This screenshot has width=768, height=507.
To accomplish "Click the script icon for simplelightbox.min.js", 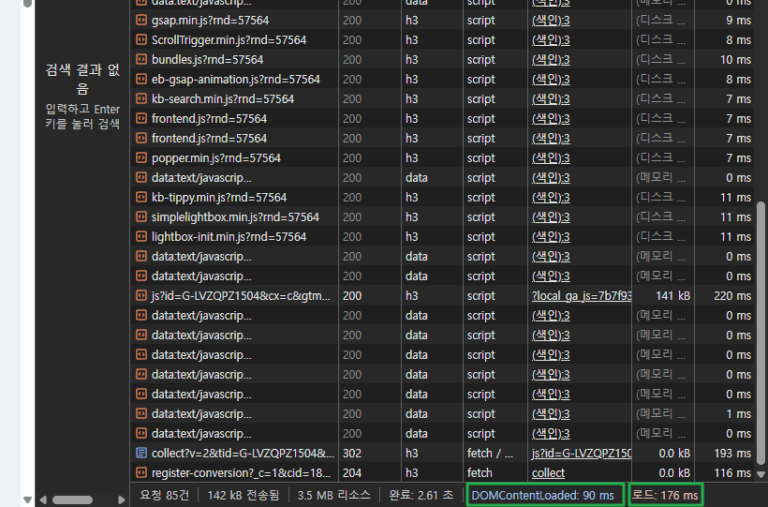I will coord(142,217).
